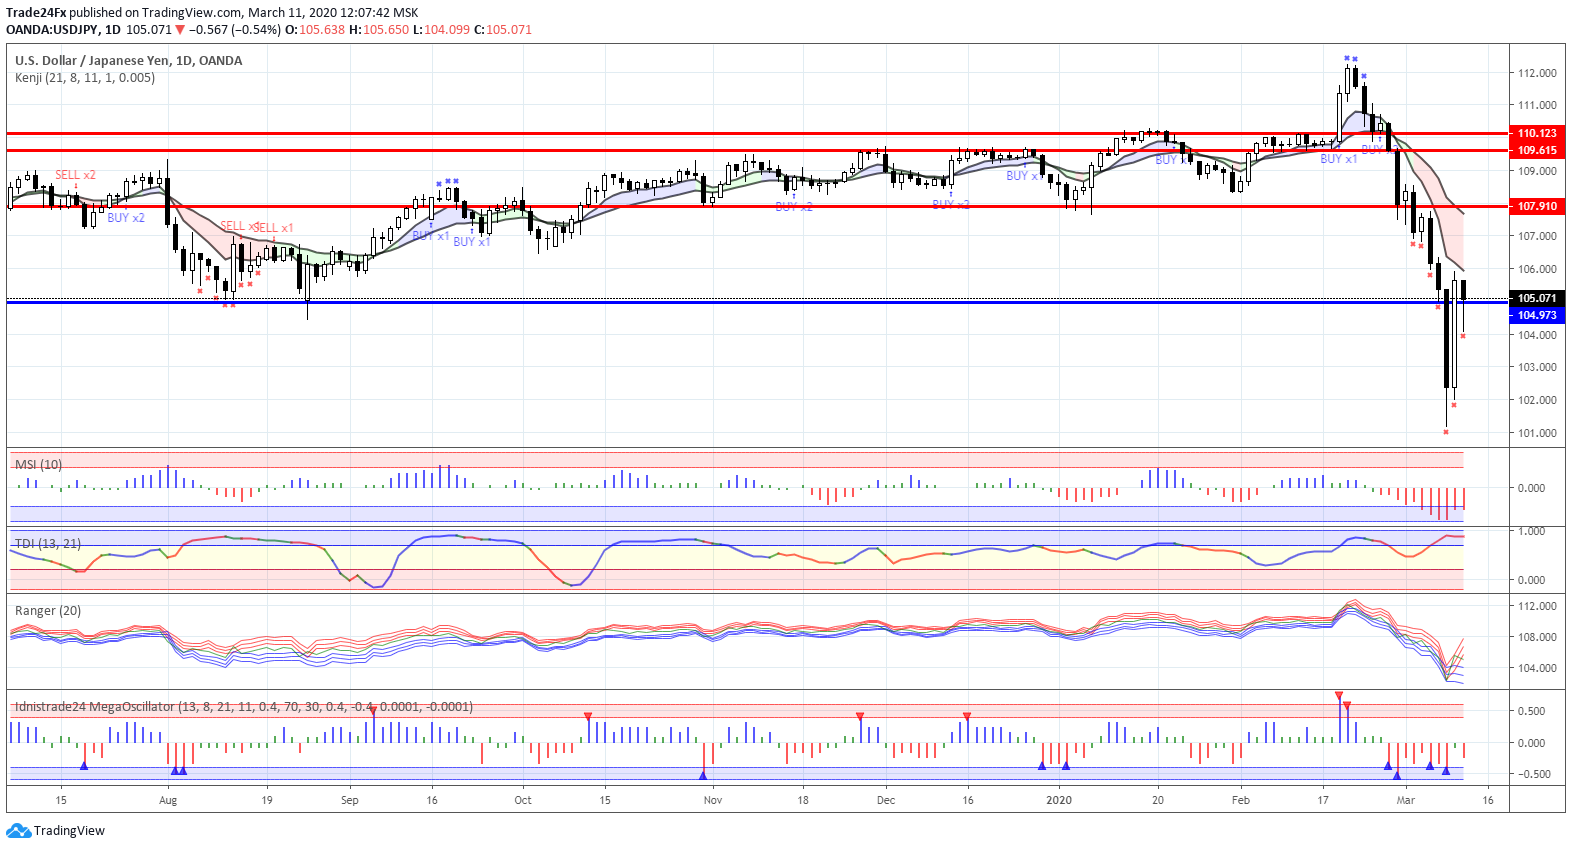This screenshot has width=1572, height=849.
Task: Click the 112.000 price axis tick
Action: click(1537, 73)
